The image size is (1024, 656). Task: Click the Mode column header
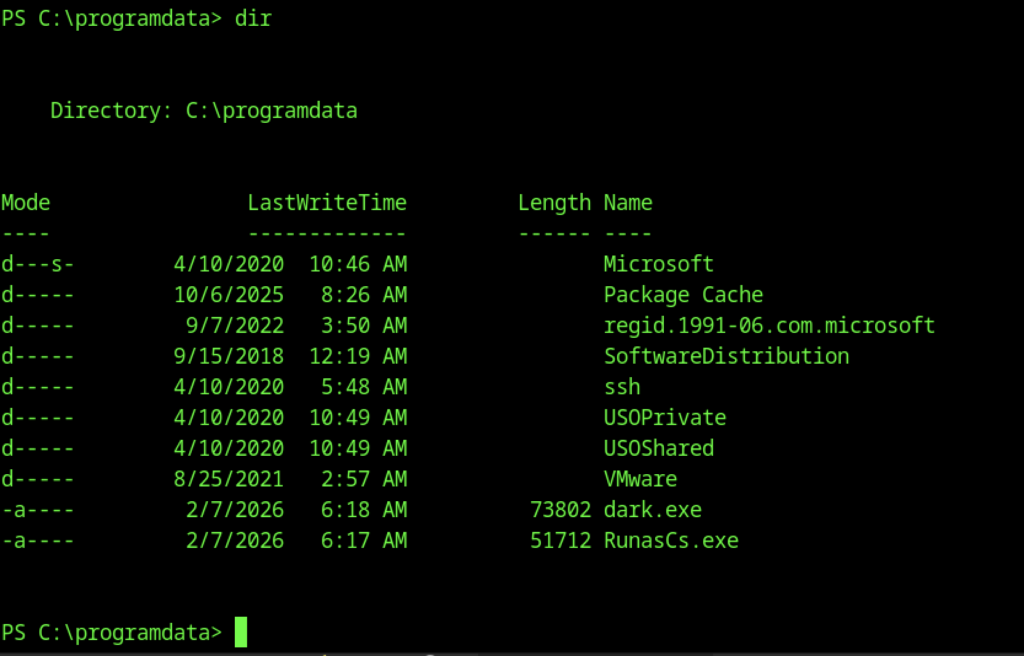[x=26, y=203]
